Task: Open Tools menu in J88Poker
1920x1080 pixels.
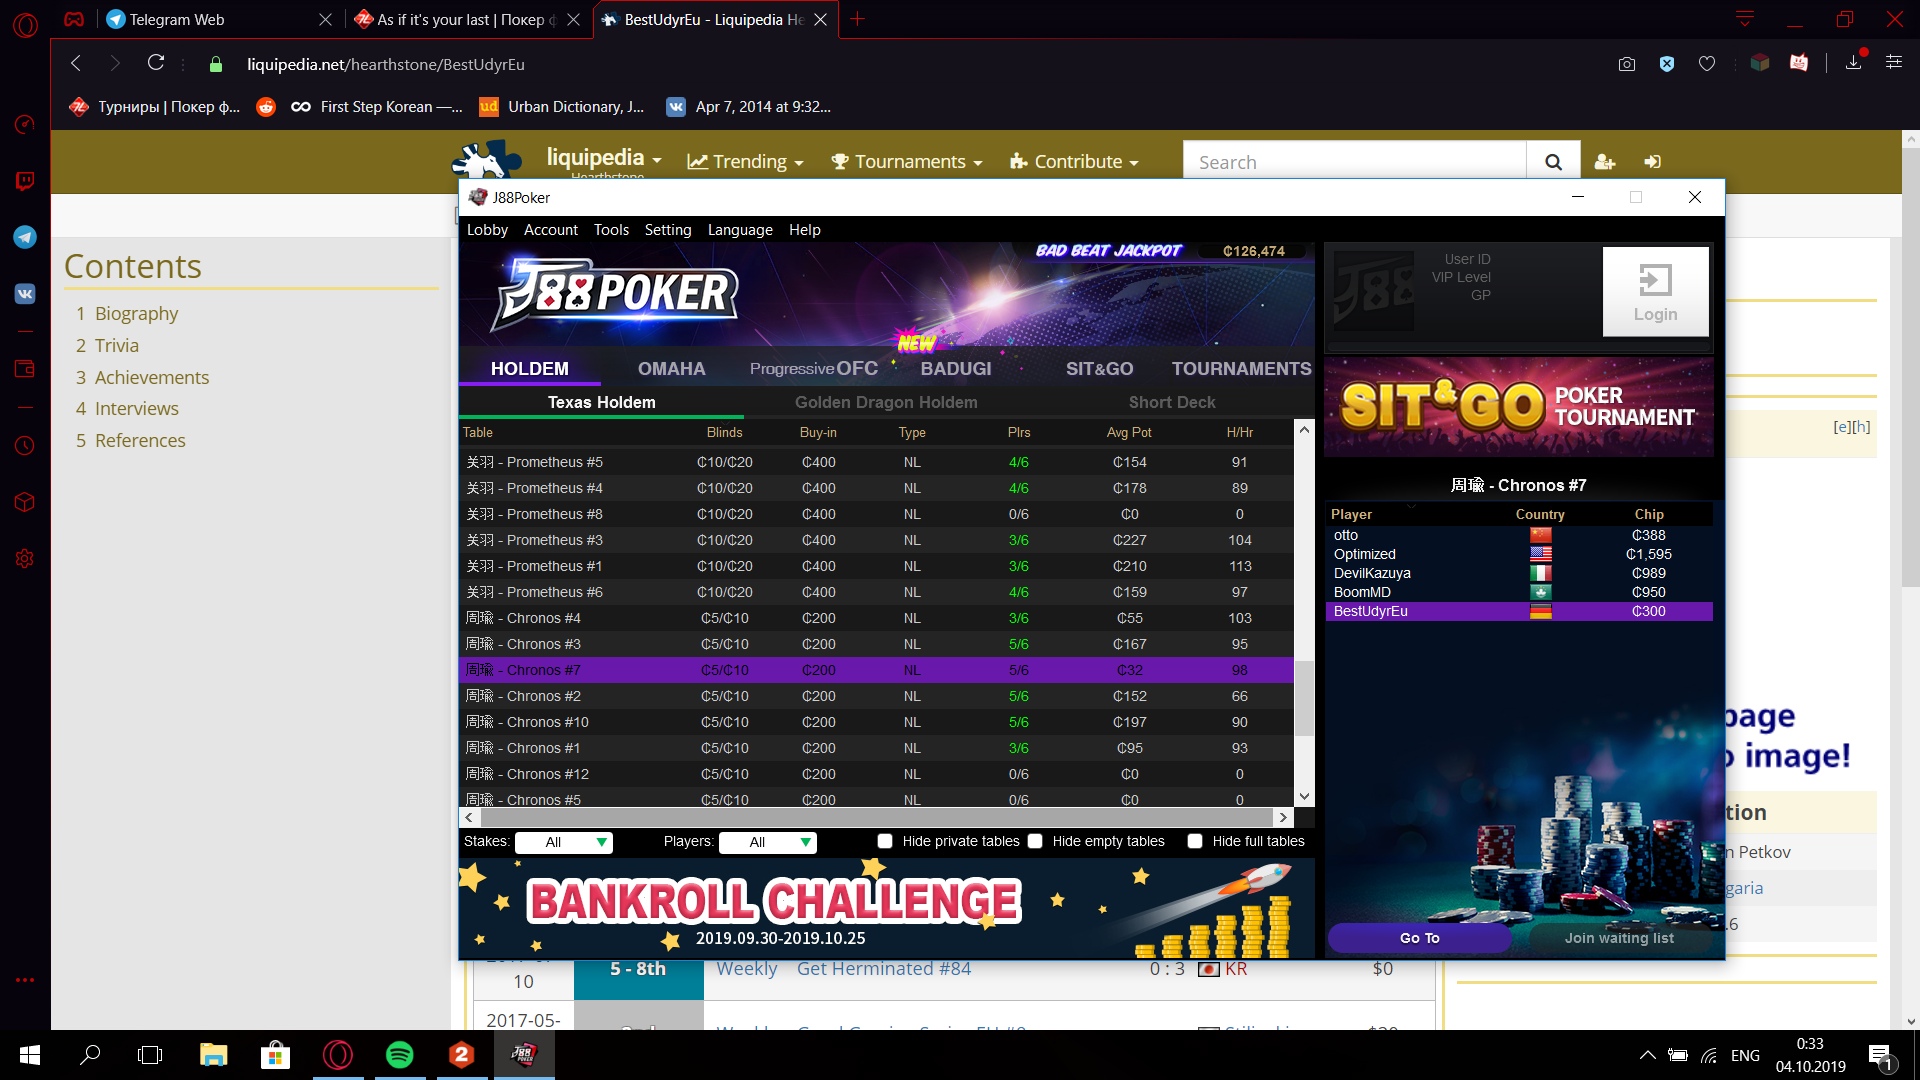Action: (x=611, y=230)
